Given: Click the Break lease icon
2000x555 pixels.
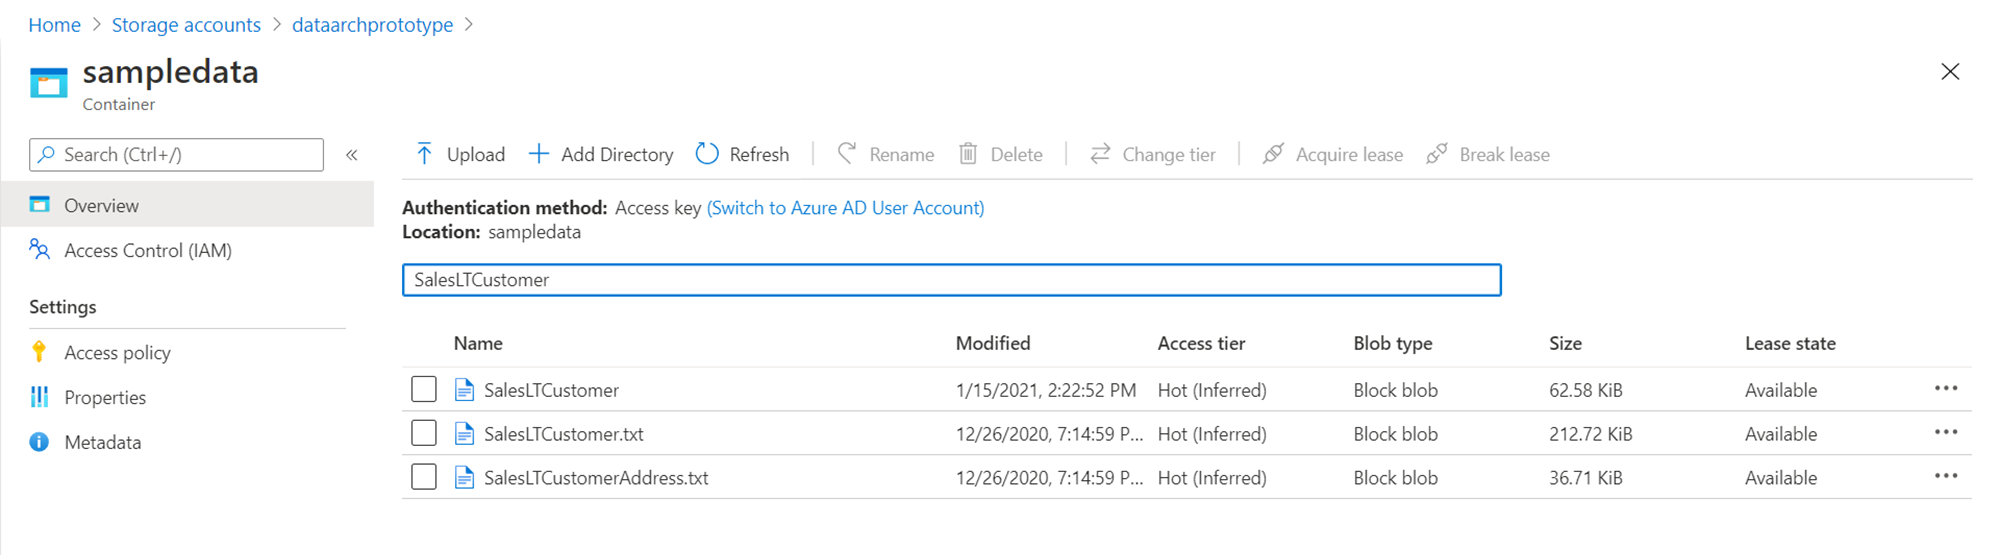Looking at the screenshot, I should point(1437,154).
